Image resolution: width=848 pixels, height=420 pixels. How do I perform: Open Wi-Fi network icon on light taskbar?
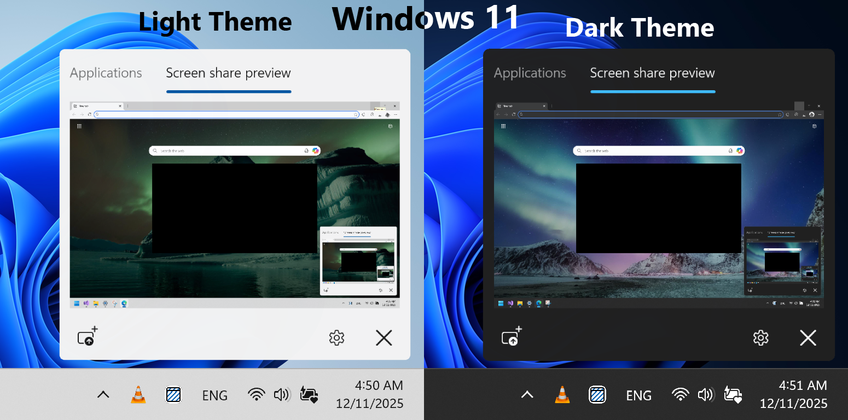coord(256,395)
